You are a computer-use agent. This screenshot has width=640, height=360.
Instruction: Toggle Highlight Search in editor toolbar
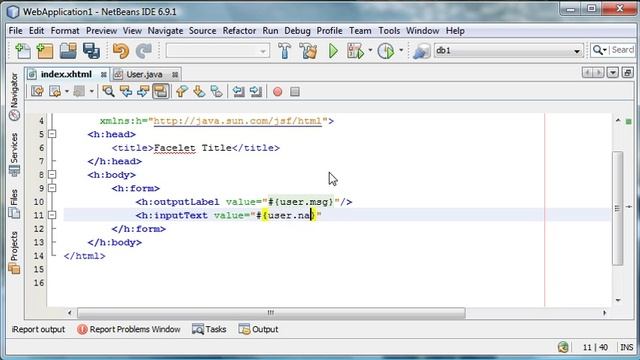pyautogui.click(x=160, y=91)
